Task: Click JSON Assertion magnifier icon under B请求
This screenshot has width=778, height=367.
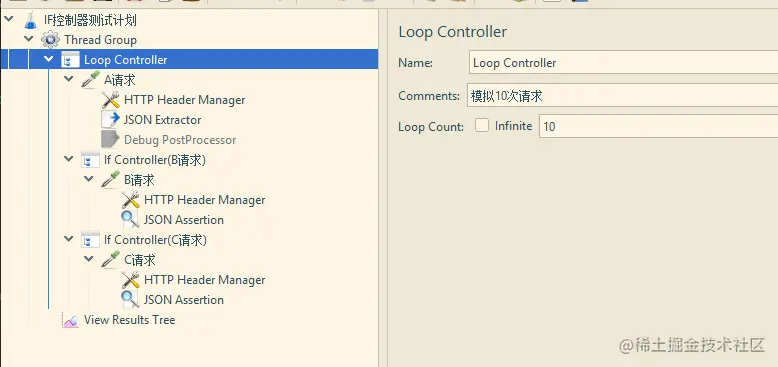Action: click(130, 220)
